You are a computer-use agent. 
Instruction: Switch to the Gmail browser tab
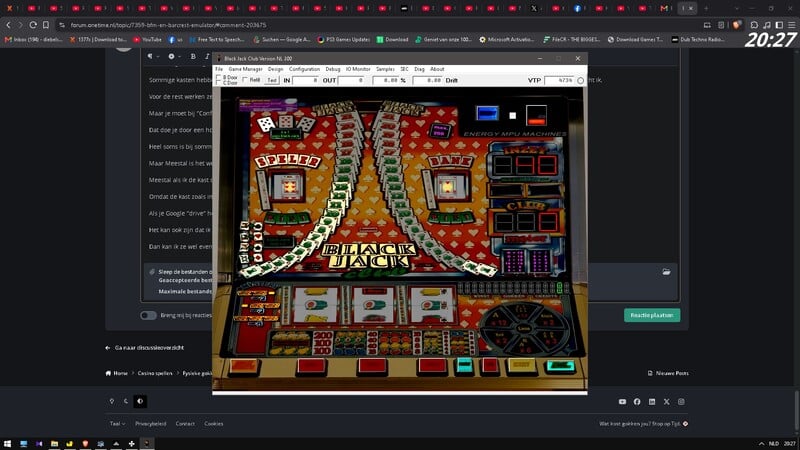[666, 8]
